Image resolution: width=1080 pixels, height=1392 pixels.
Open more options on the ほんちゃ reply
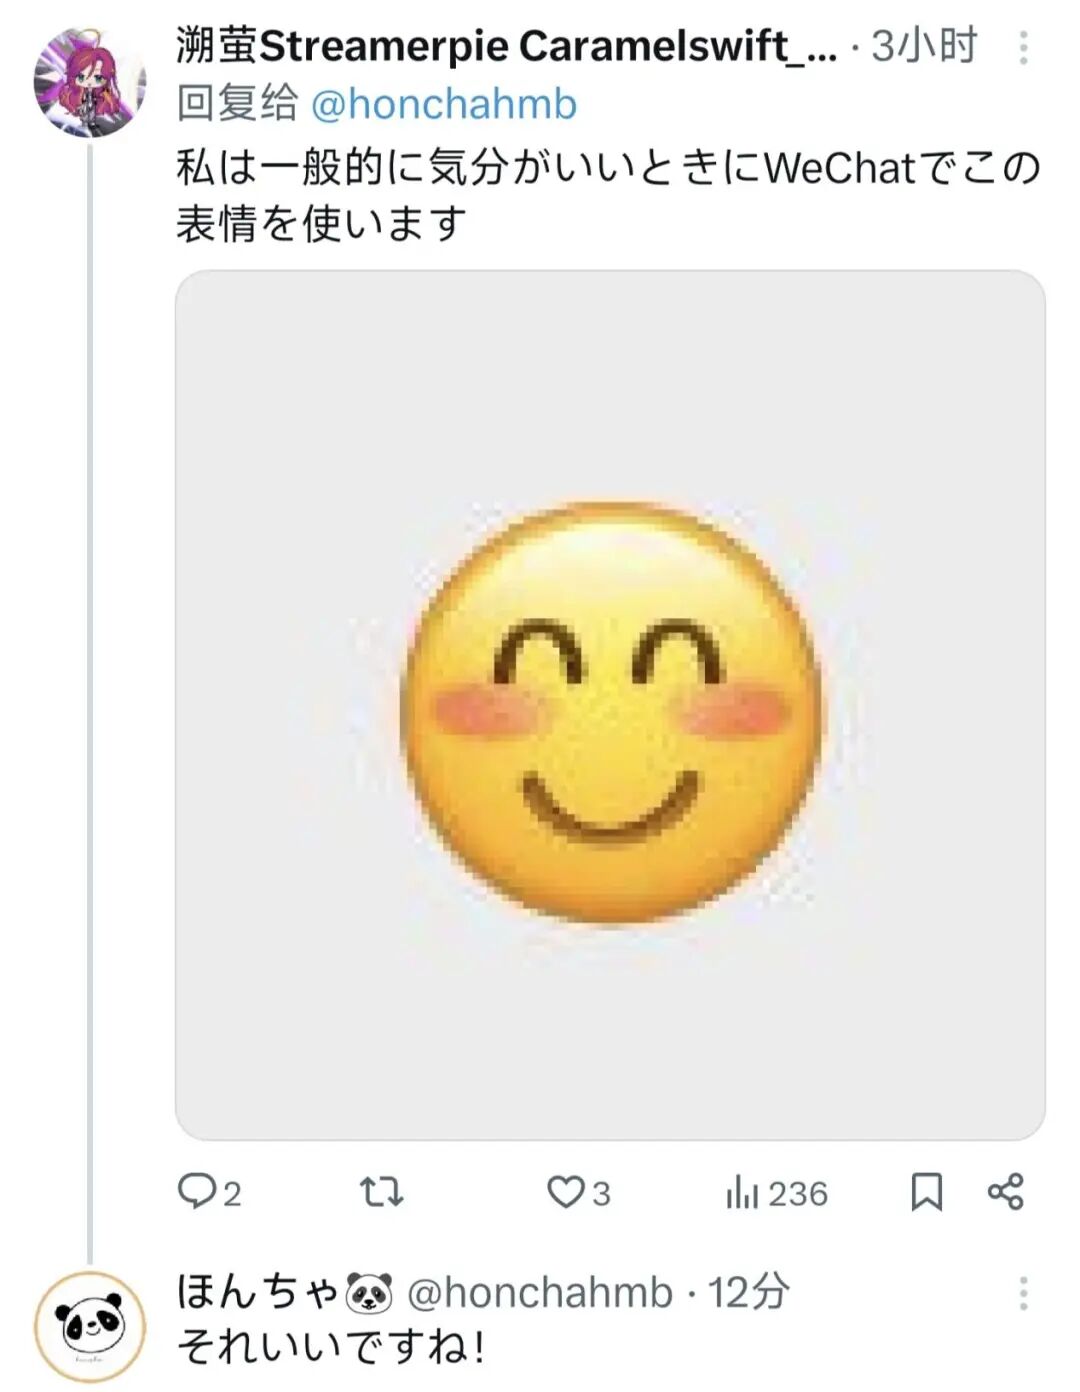(1023, 1294)
